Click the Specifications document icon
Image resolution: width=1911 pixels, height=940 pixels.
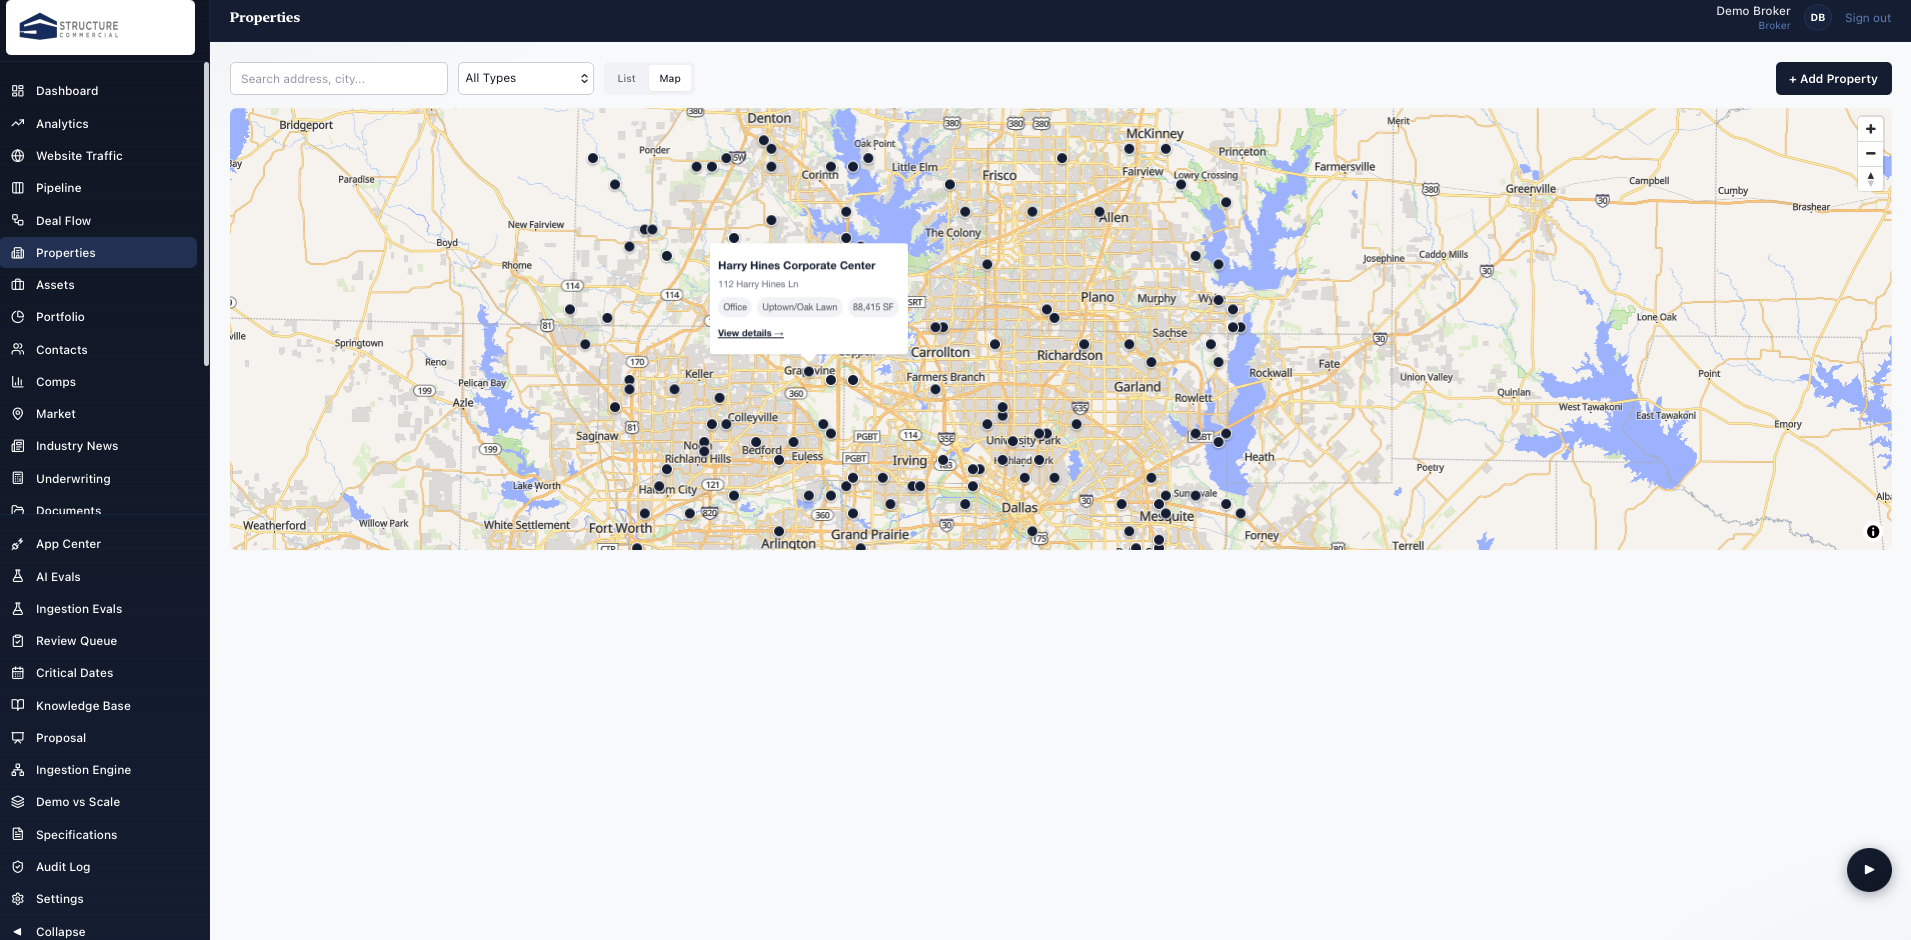click(x=18, y=835)
